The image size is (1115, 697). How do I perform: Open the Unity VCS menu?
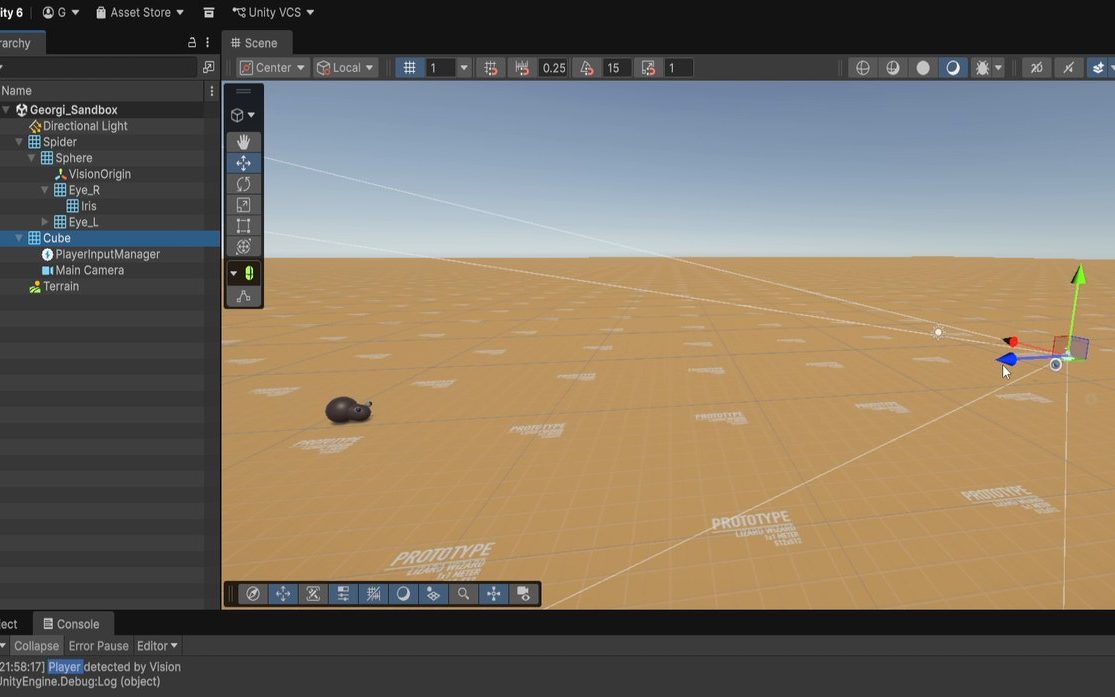coord(273,12)
